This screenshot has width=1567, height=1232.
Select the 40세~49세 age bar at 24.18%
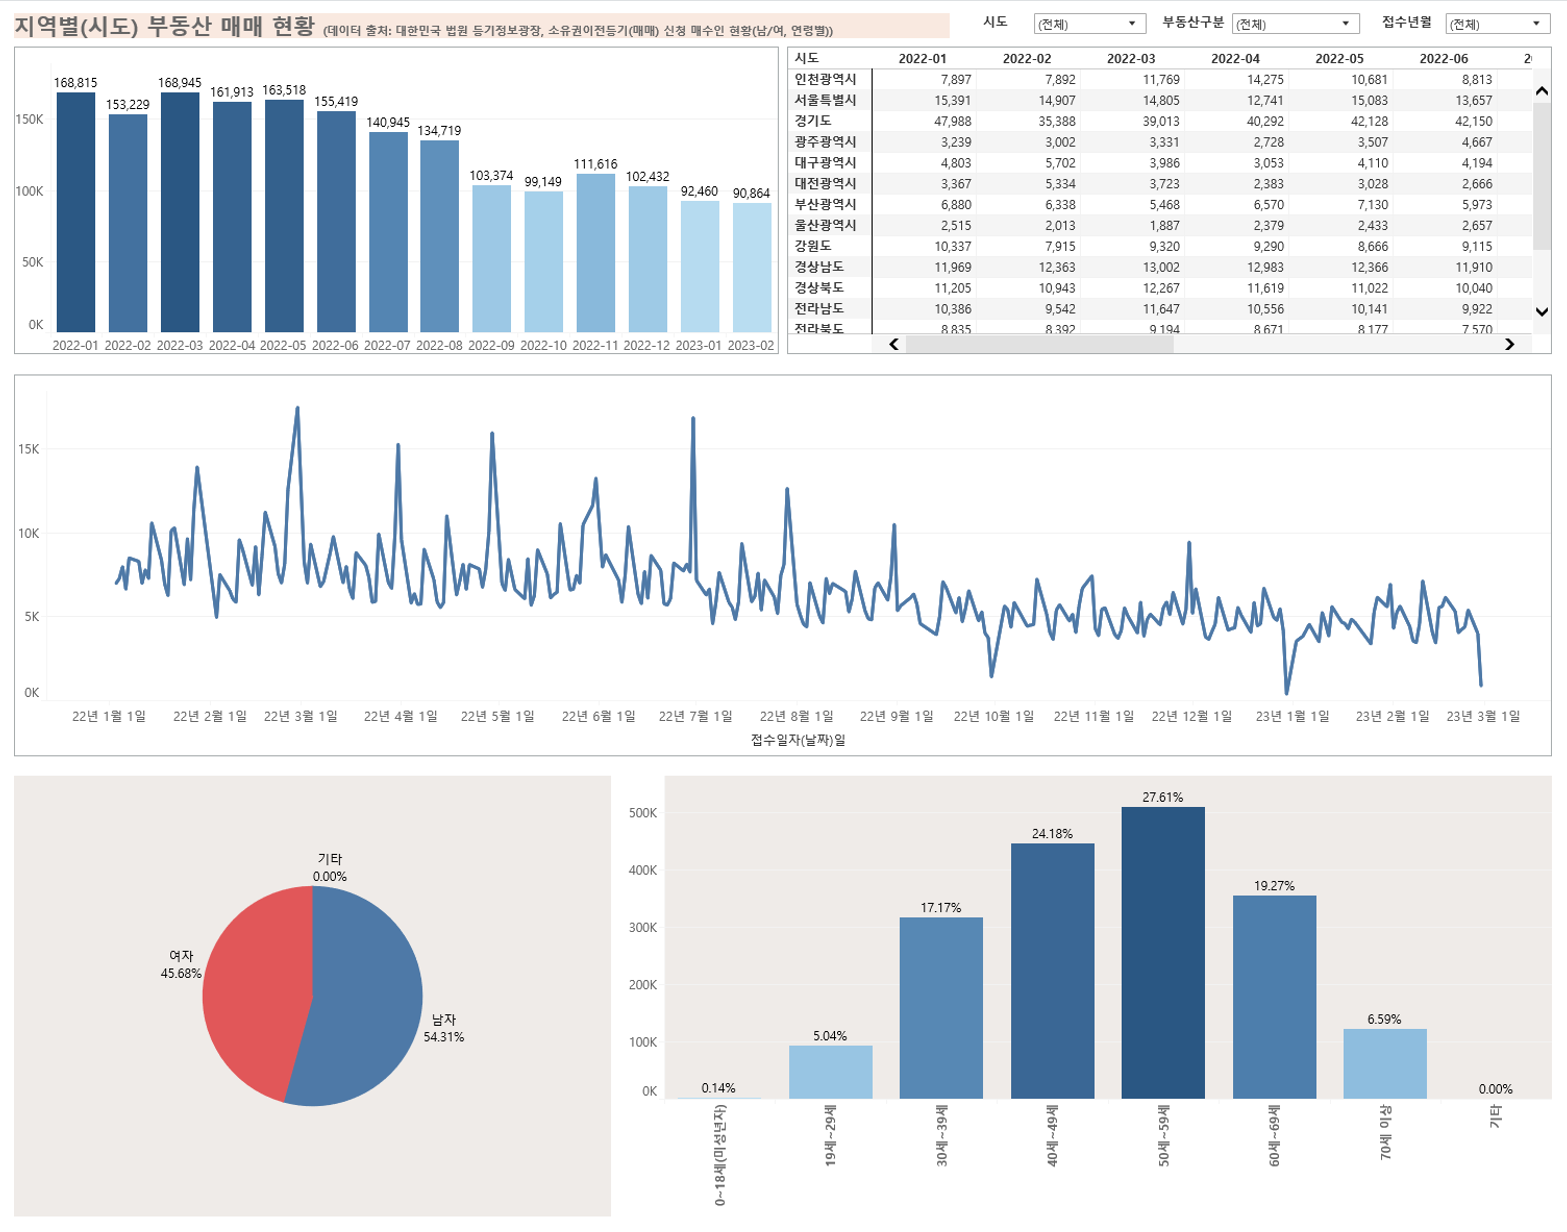pos(1052,971)
